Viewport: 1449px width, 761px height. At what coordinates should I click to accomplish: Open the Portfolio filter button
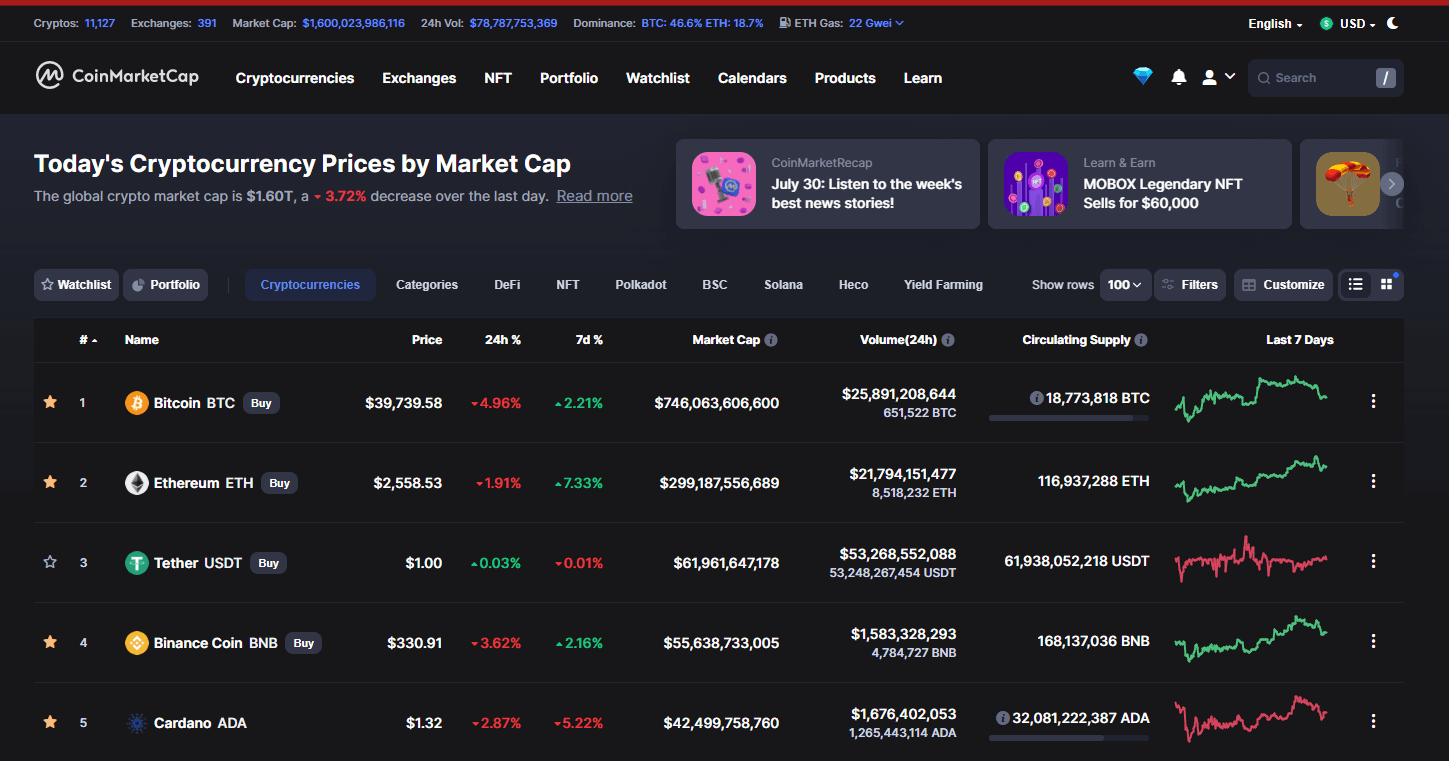(165, 285)
